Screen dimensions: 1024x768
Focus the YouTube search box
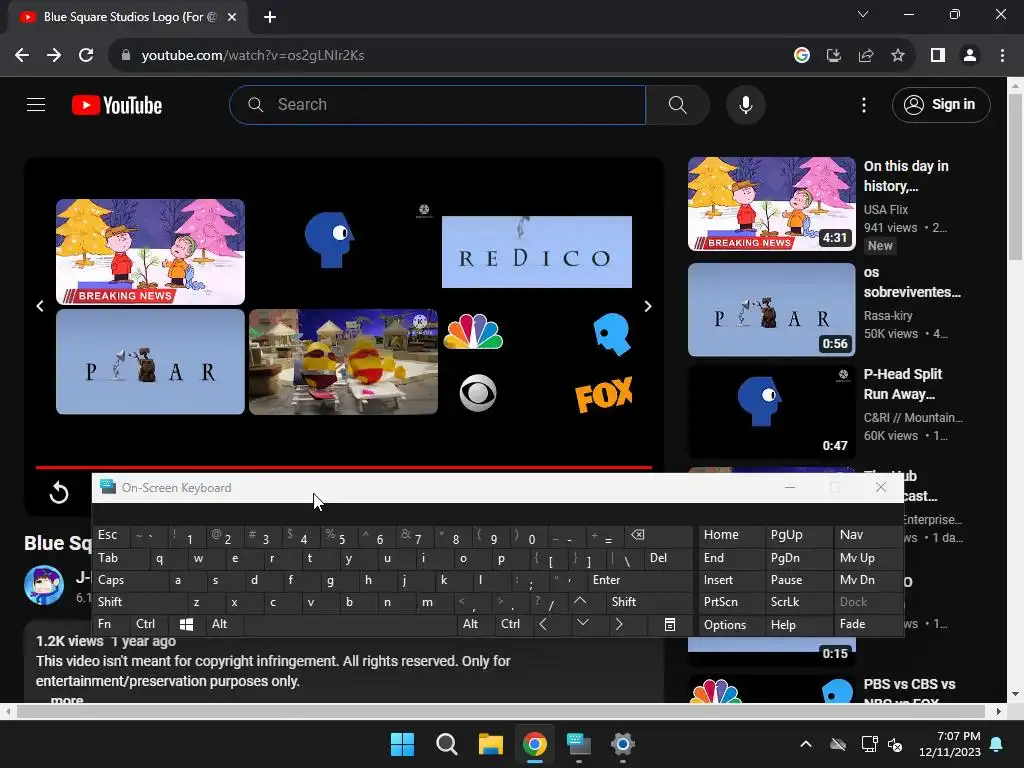coord(438,104)
